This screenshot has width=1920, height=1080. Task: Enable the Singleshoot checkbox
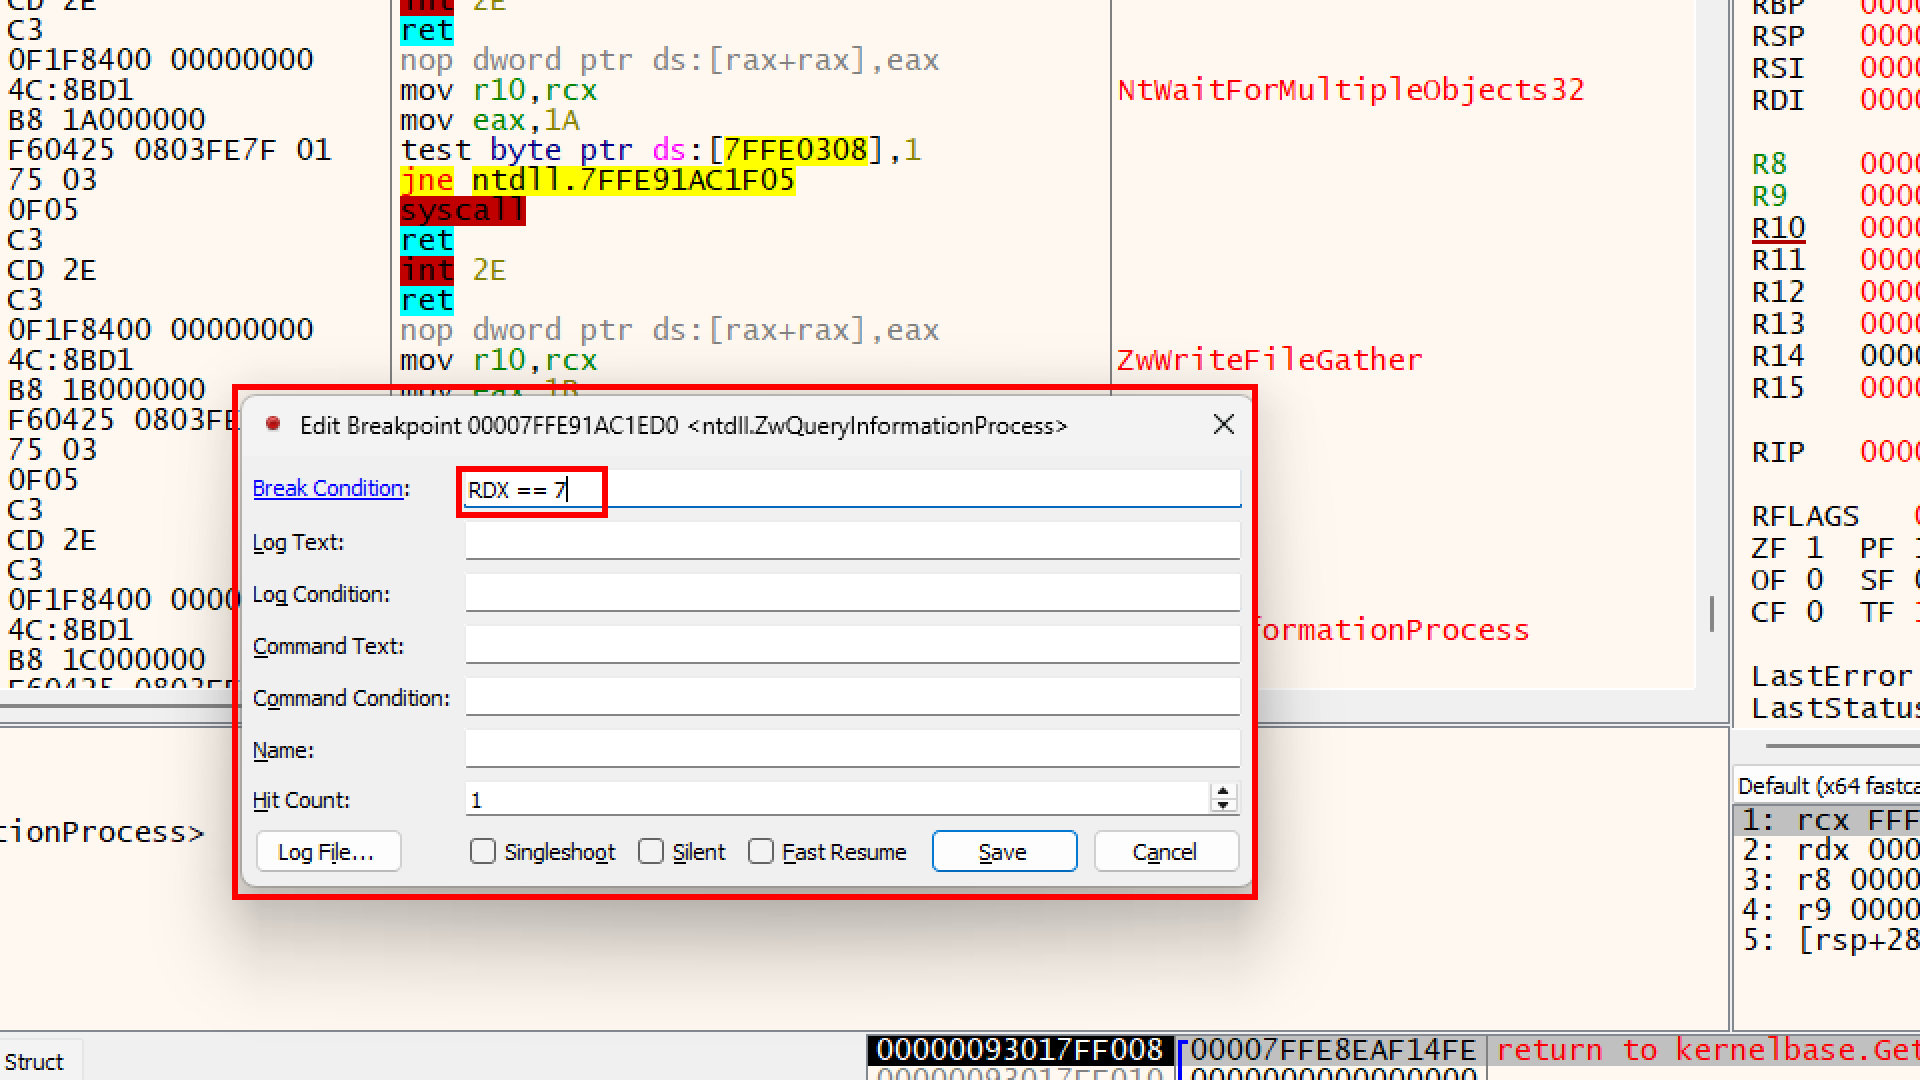coord(483,852)
